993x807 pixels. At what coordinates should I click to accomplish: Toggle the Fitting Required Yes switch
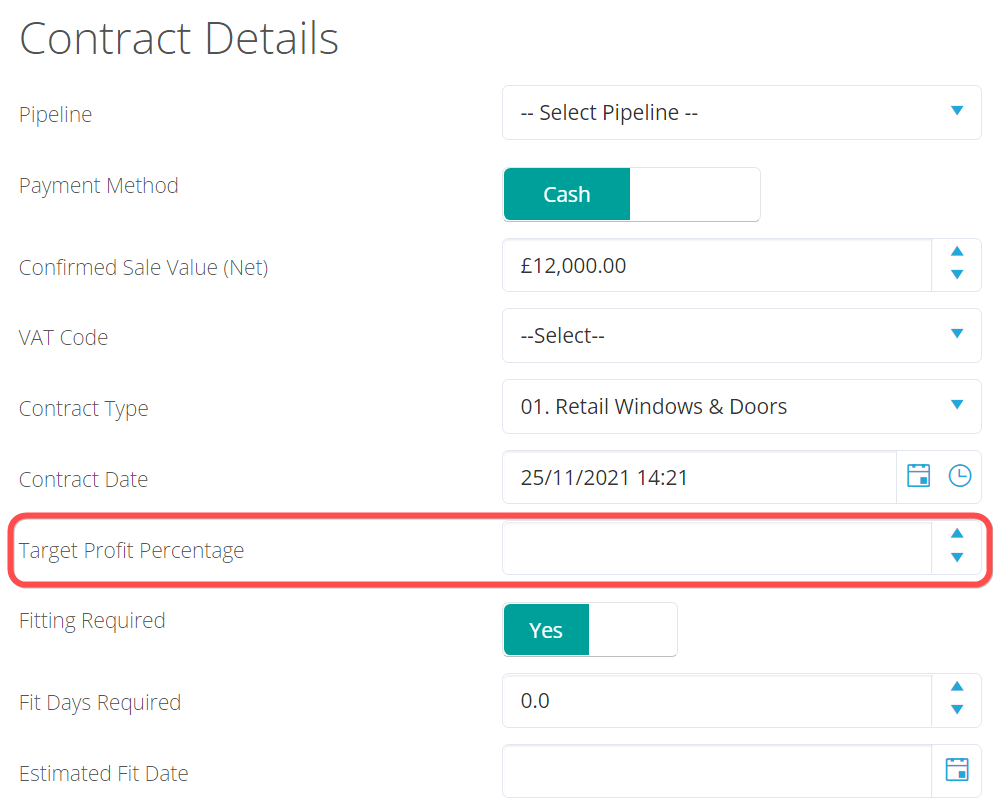(x=546, y=630)
